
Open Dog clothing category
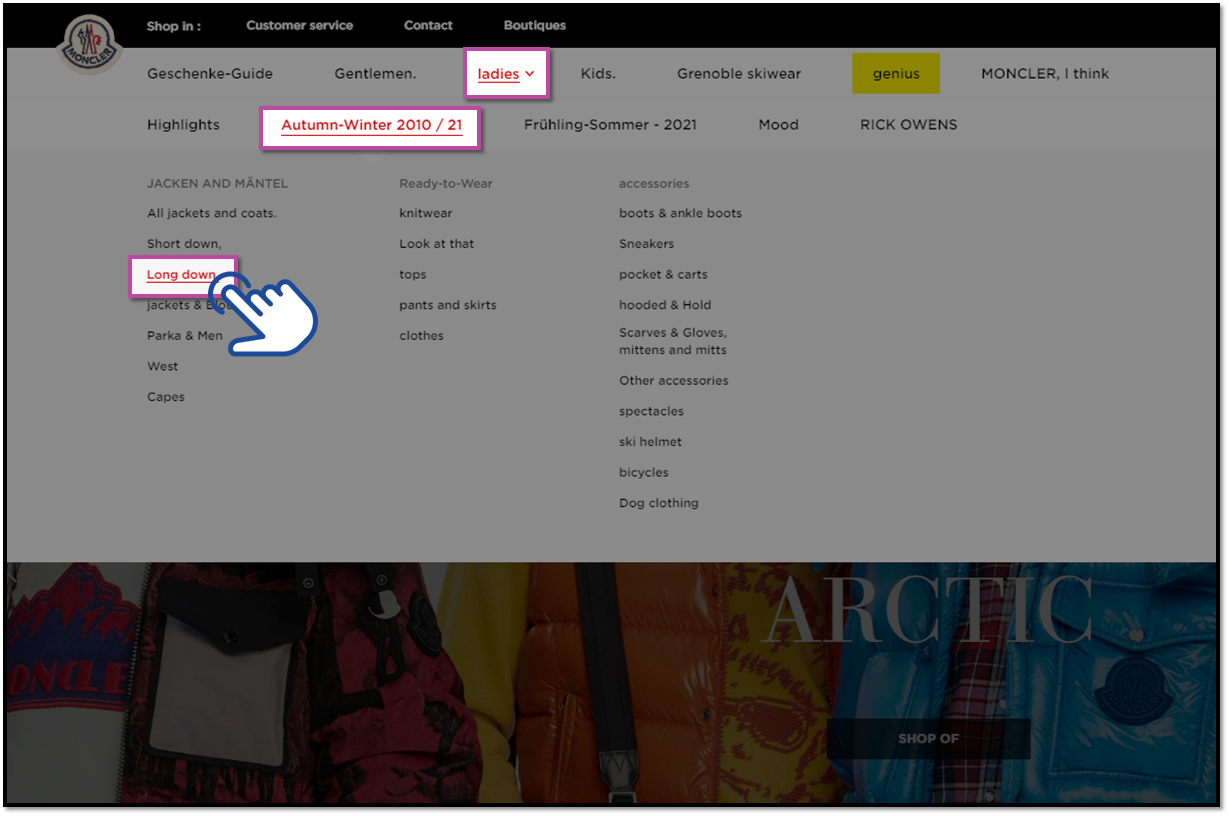(659, 503)
